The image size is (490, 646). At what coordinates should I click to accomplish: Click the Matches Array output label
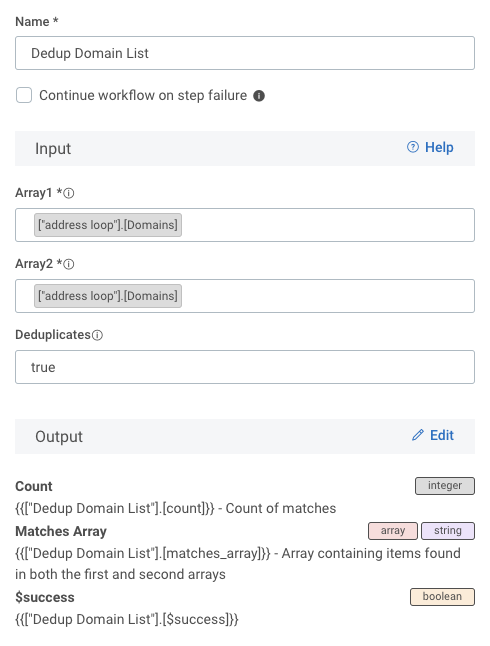[61, 531]
